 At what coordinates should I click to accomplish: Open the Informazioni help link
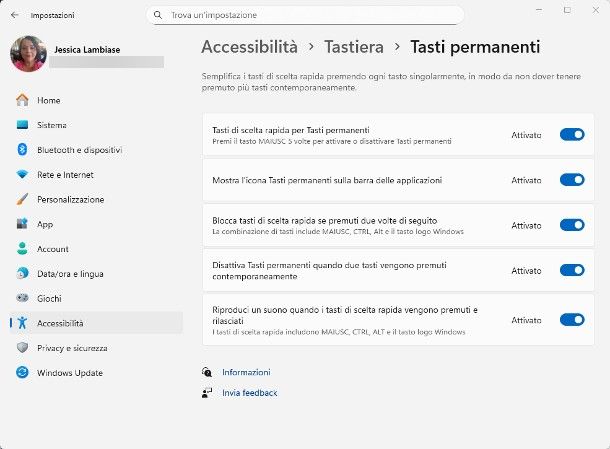point(246,372)
